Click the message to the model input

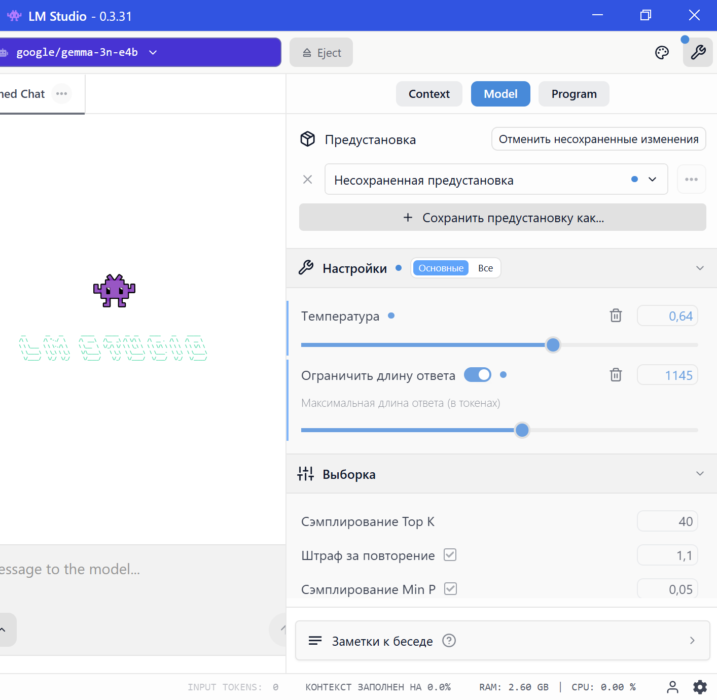click(143, 569)
